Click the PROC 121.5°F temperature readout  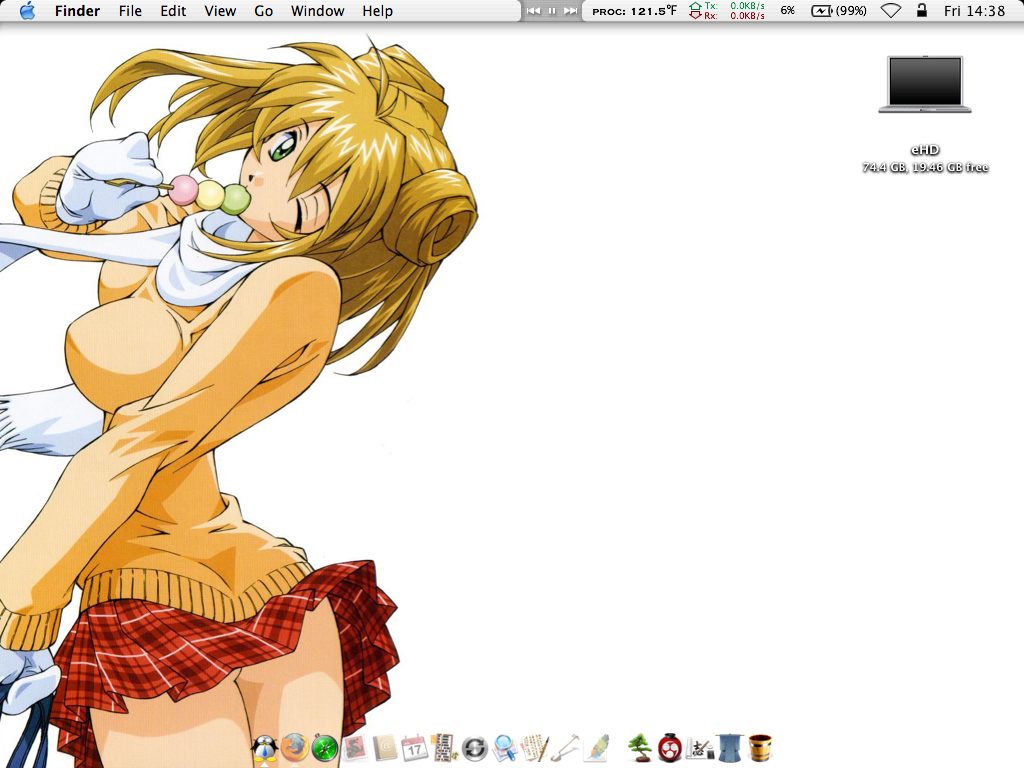(x=634, y=11)
